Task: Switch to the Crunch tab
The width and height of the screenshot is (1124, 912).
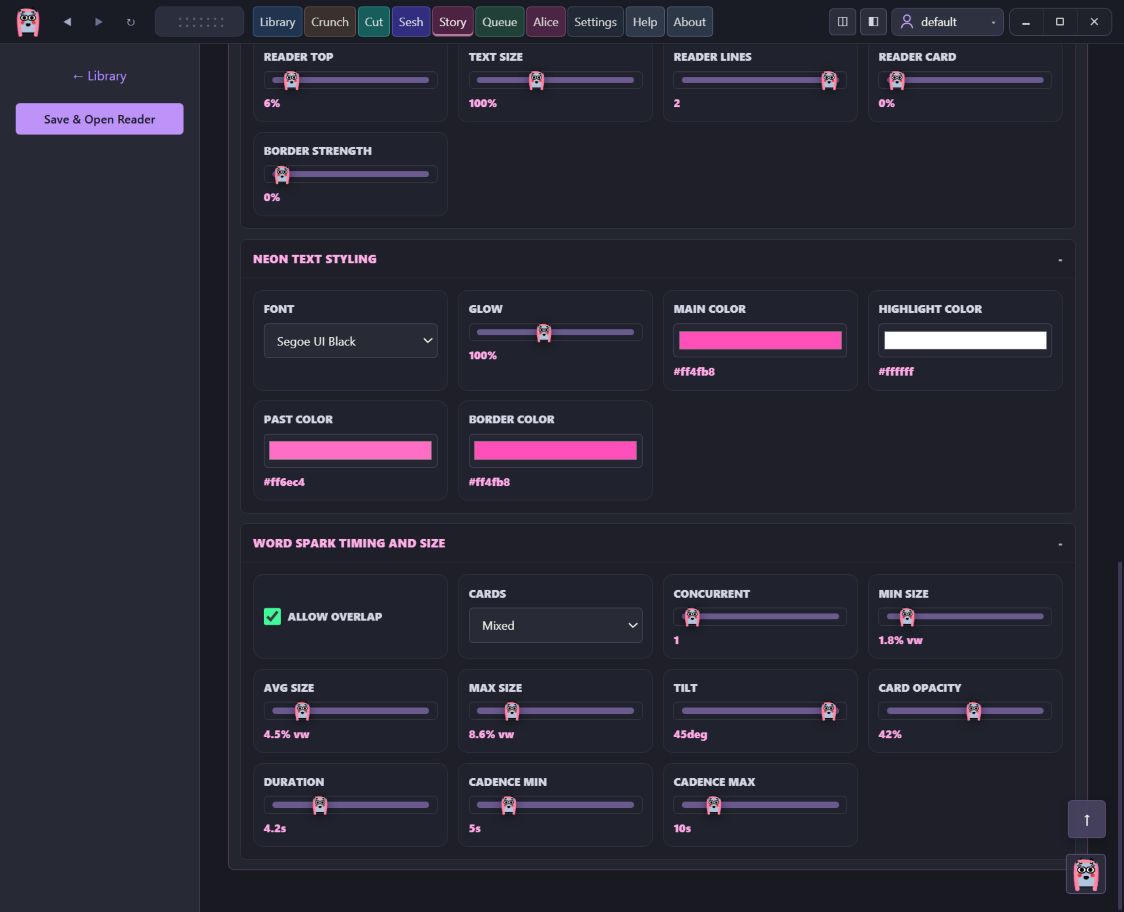Action: pyautogui.click(x=330, y=22)
